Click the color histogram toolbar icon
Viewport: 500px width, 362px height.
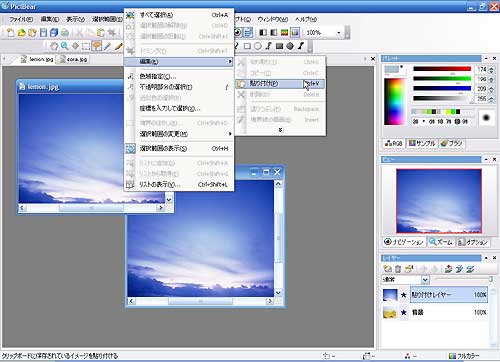pos(295,32)
